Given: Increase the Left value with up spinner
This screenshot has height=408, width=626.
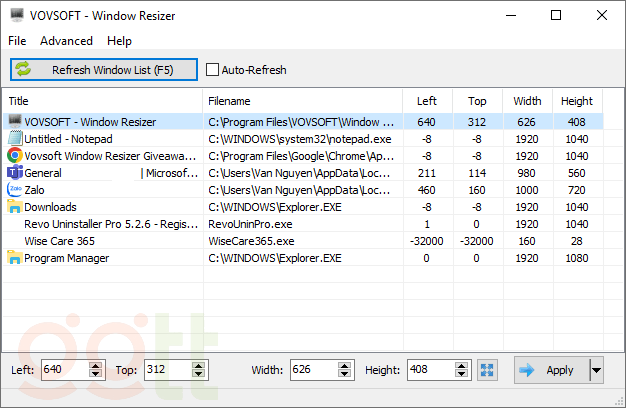Looking at the screenshot, I should (x=96, y=366).
